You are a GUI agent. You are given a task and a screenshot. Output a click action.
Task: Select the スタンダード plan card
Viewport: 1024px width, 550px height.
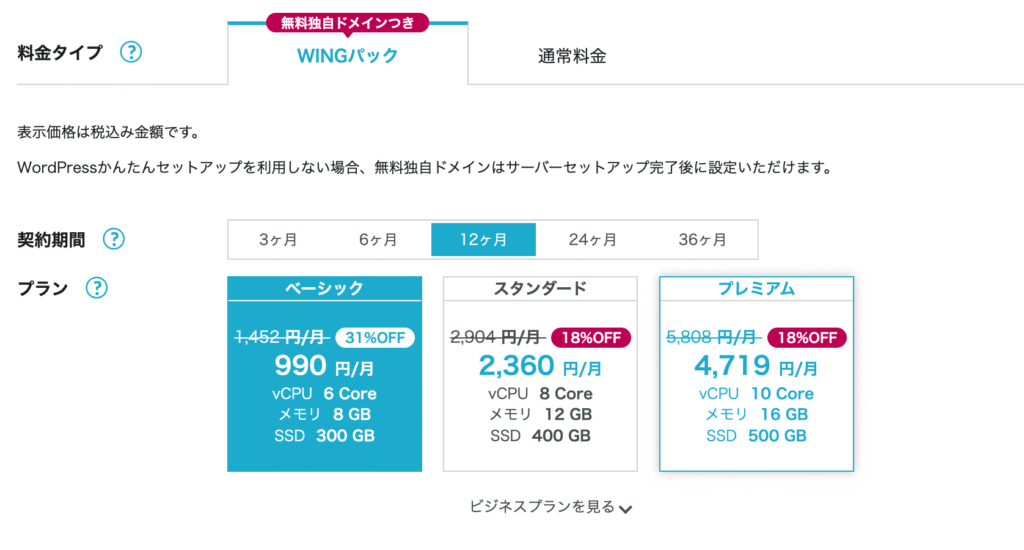(540, 374)
